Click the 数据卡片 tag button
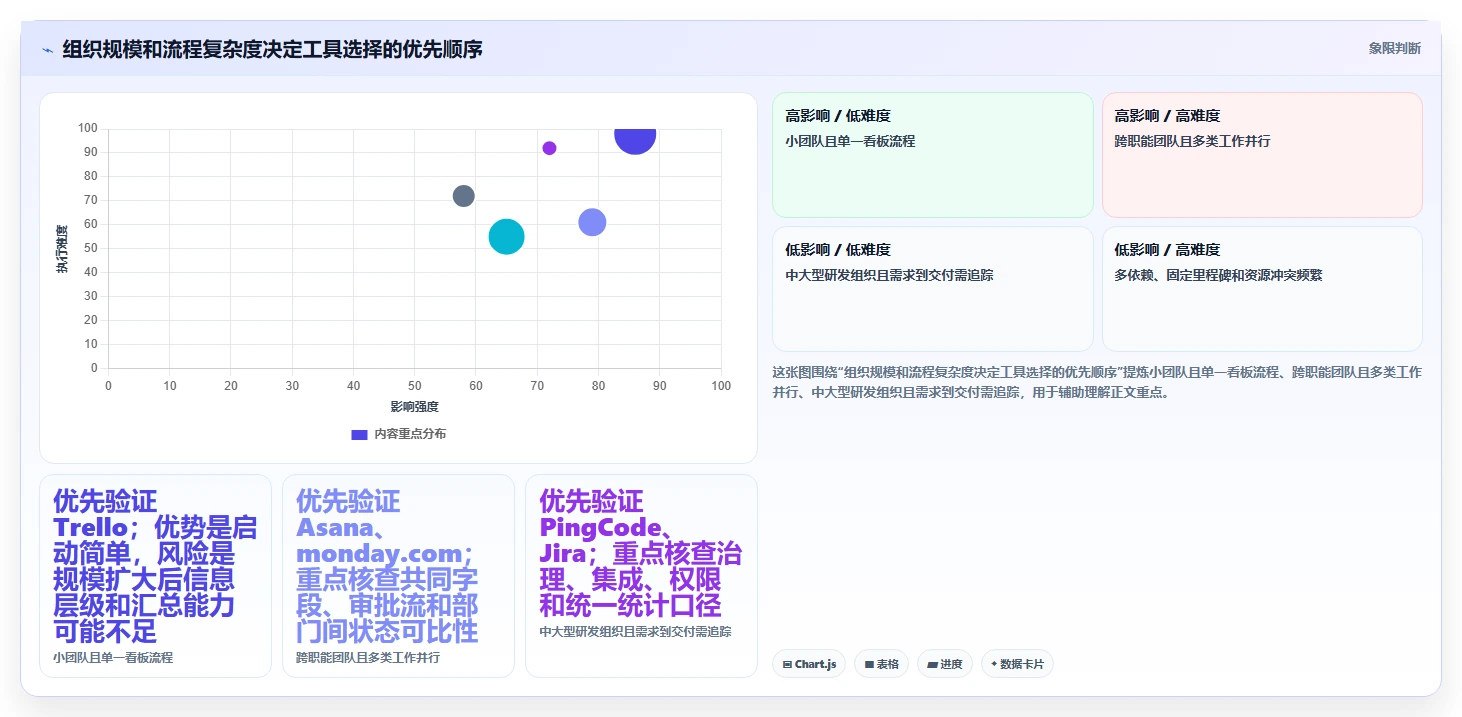This screenshot has width=1462, height=717. point(1017,664)
